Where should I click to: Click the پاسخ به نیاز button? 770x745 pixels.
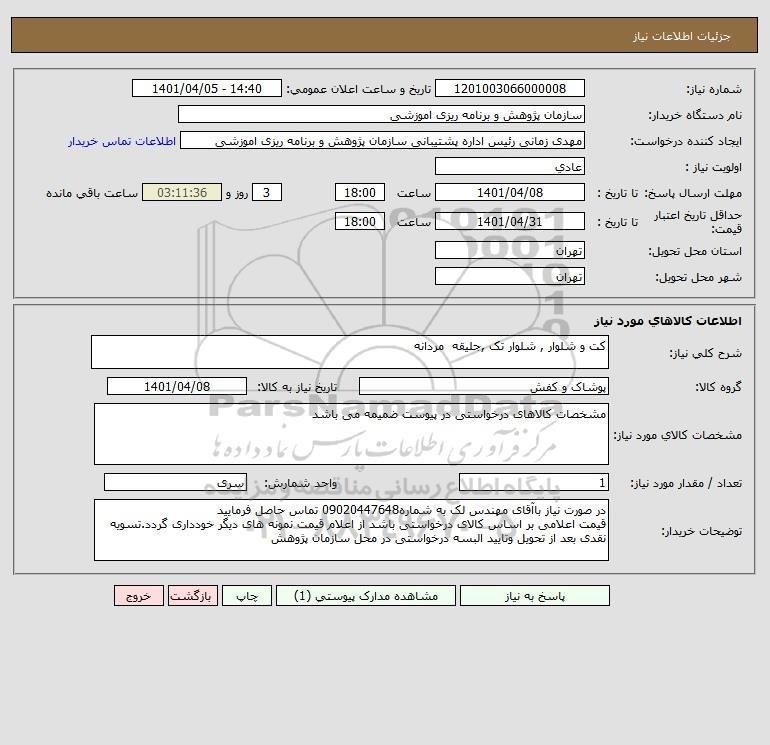[534, 596]
